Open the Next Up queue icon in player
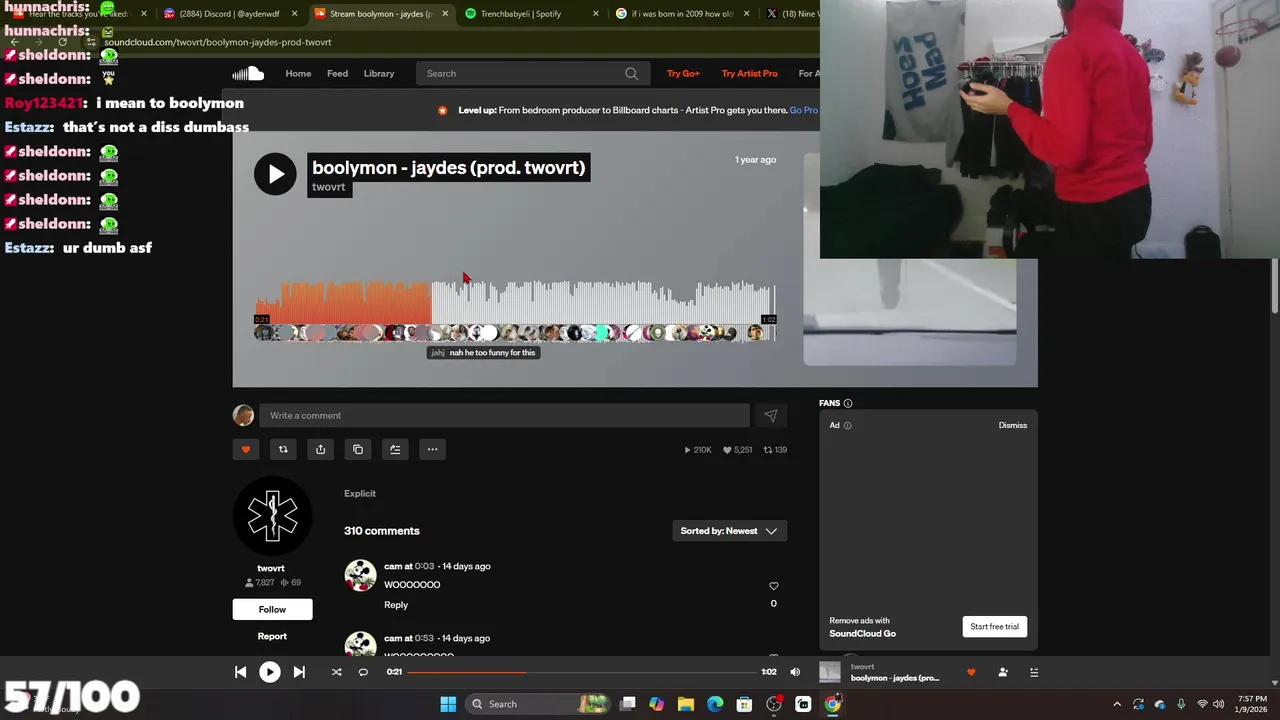Image resolution: width=1280 pixels, height=720 pixels. click(1034, 672)
